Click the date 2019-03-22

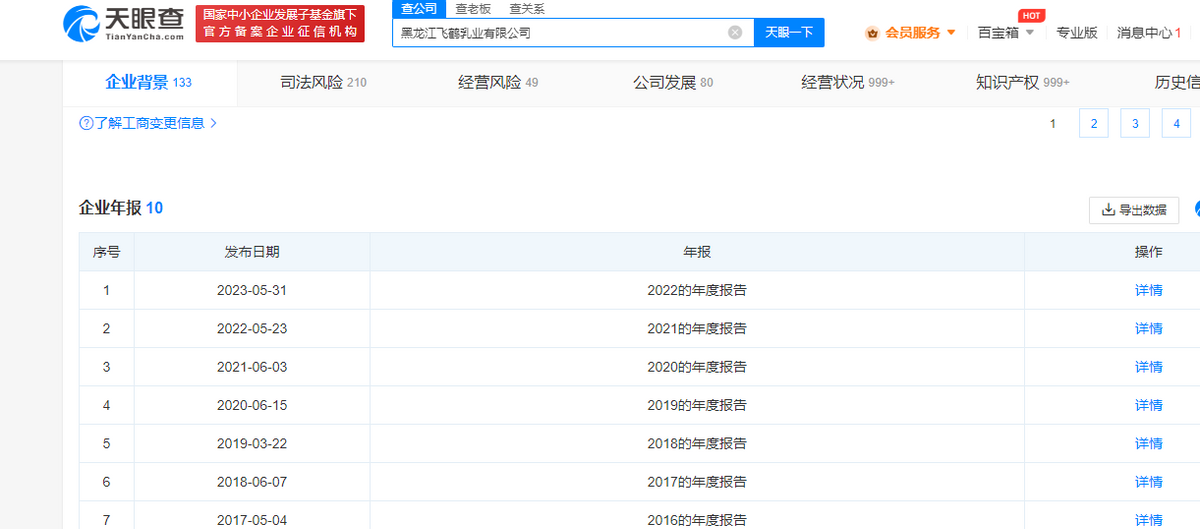coord(252,443)
